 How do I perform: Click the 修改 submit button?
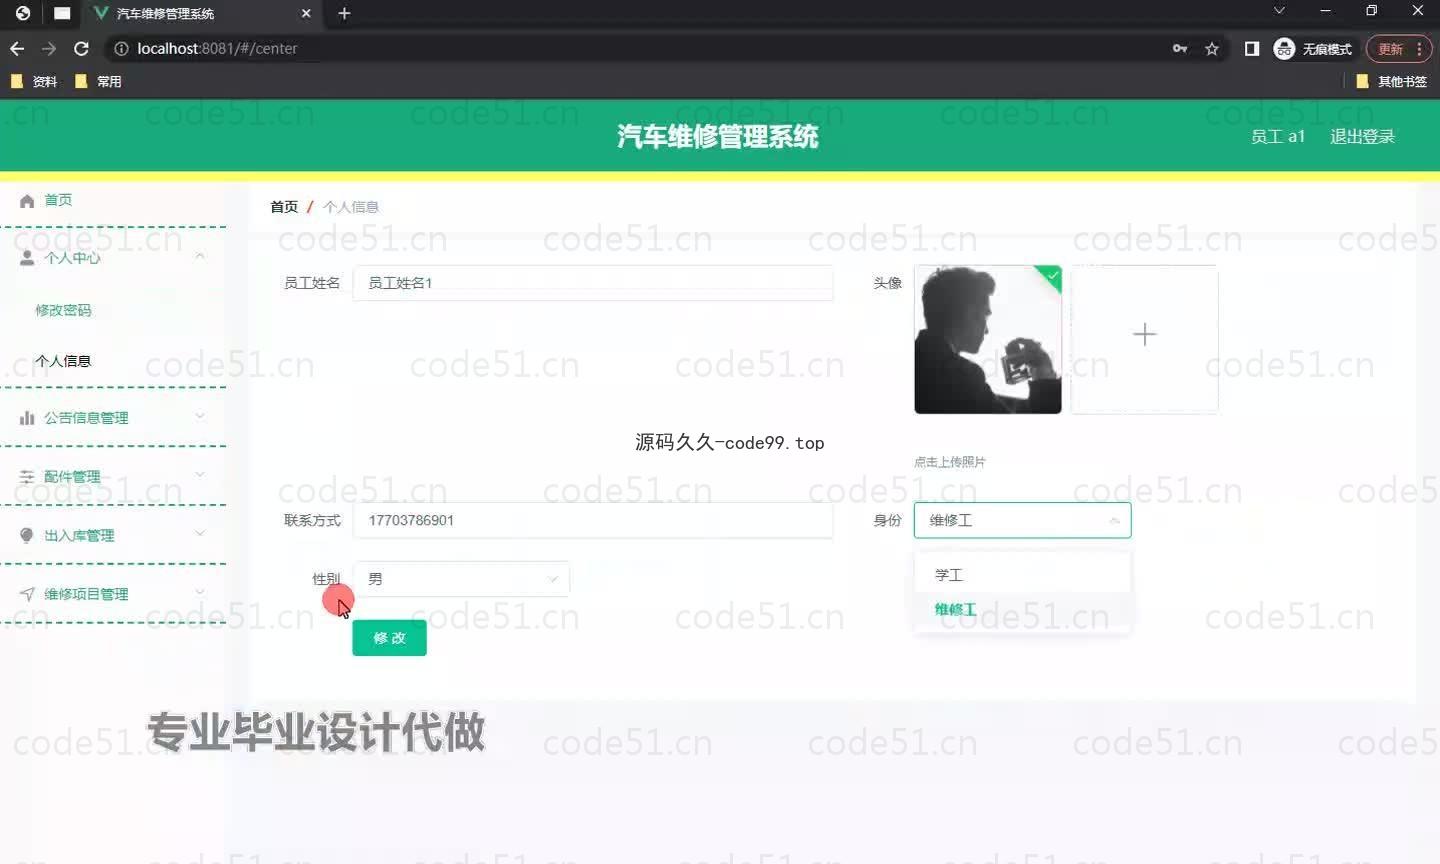click(x=389, y=638)
